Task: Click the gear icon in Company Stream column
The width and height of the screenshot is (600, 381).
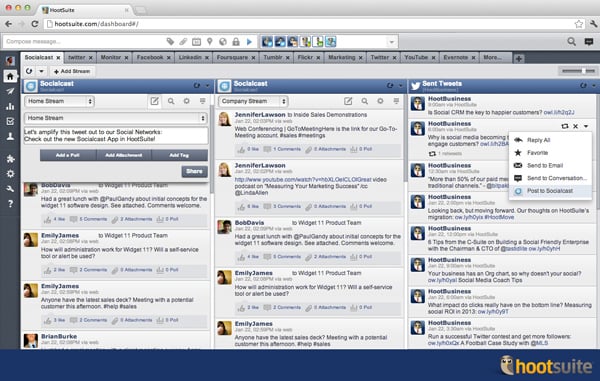Action: [x=380, y=101]
